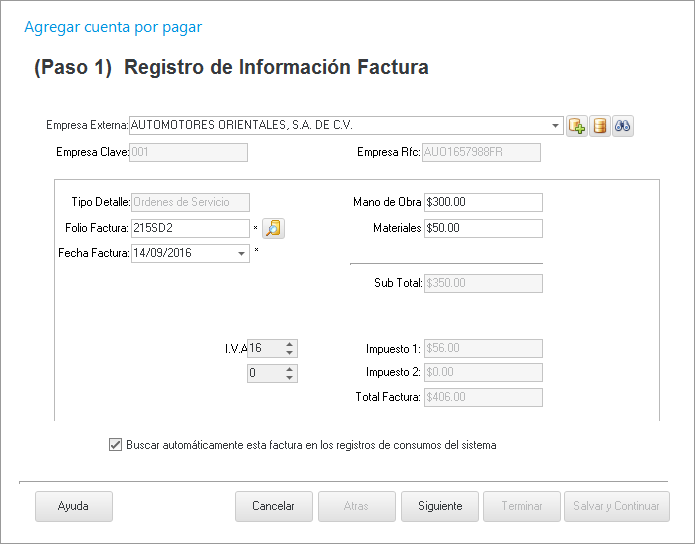Click the Agregar cuenta por pagar title
695x544 pixels.
[x=113, y=27]
